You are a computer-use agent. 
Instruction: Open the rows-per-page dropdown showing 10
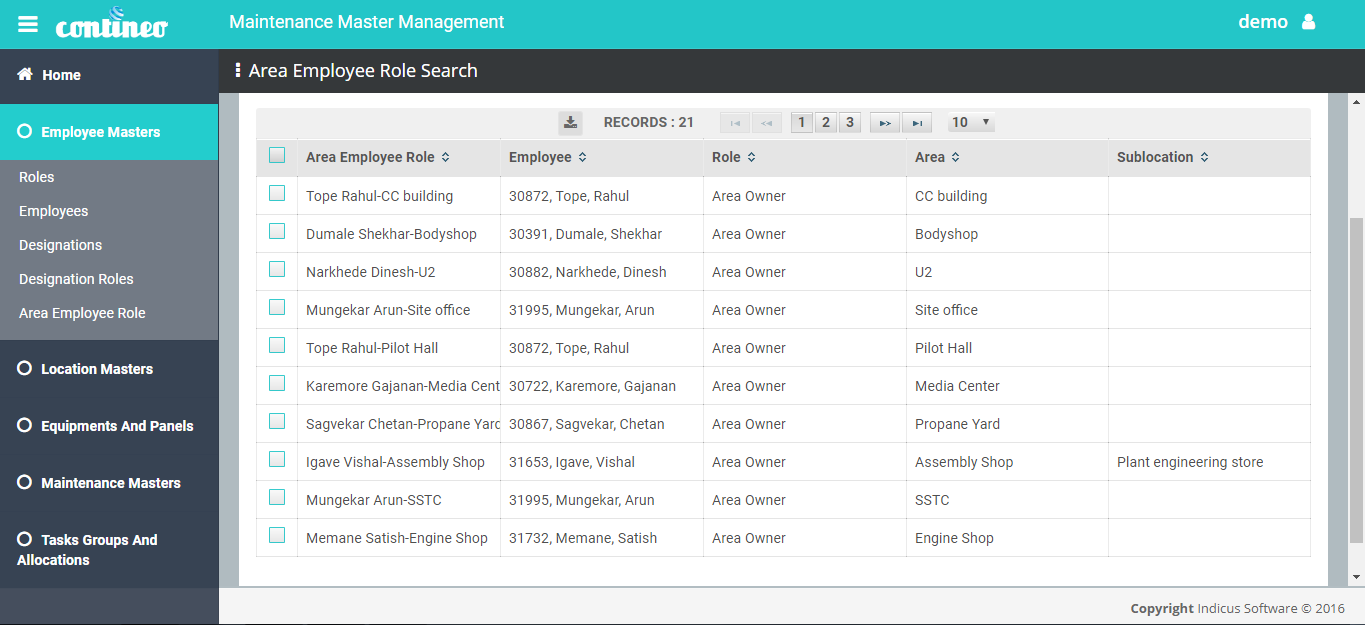pyautogui.click(x=971, y=123)
